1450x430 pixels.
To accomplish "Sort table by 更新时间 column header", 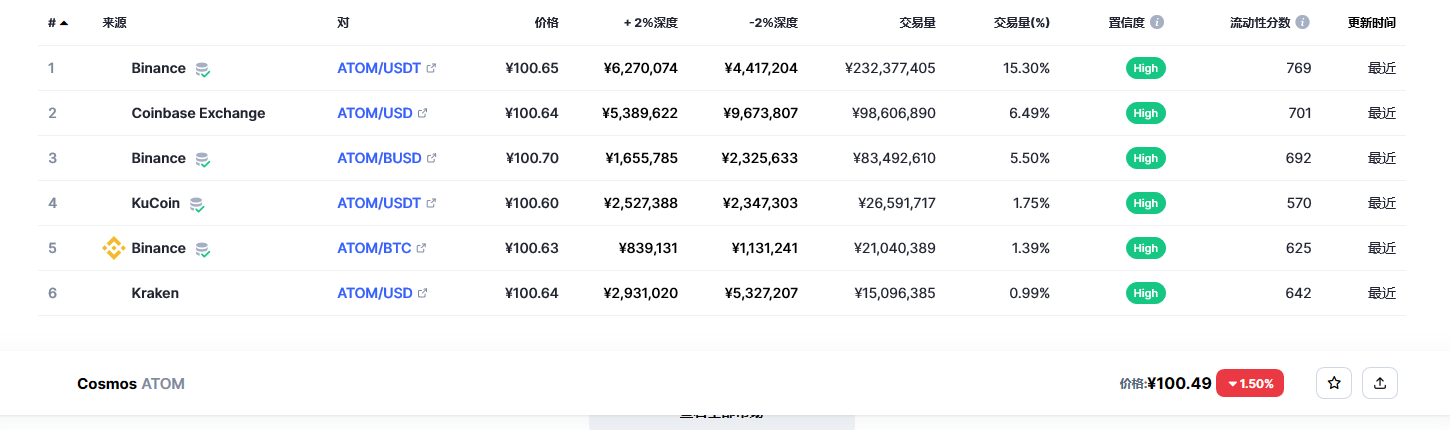I will (x=1371, y=22).
